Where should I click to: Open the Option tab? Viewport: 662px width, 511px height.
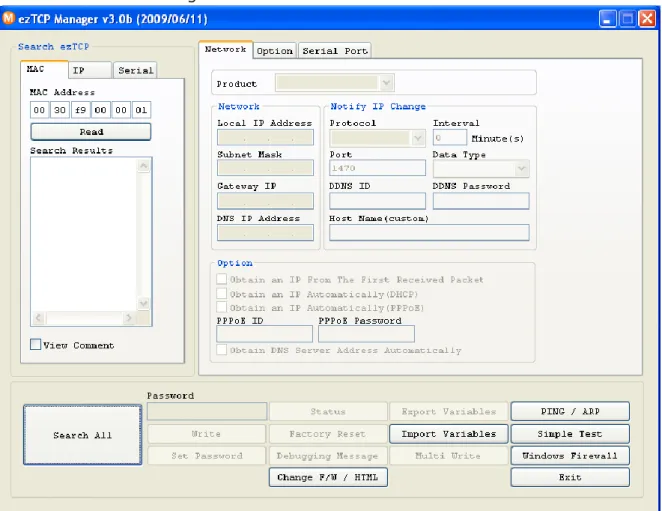coord(274,51)
